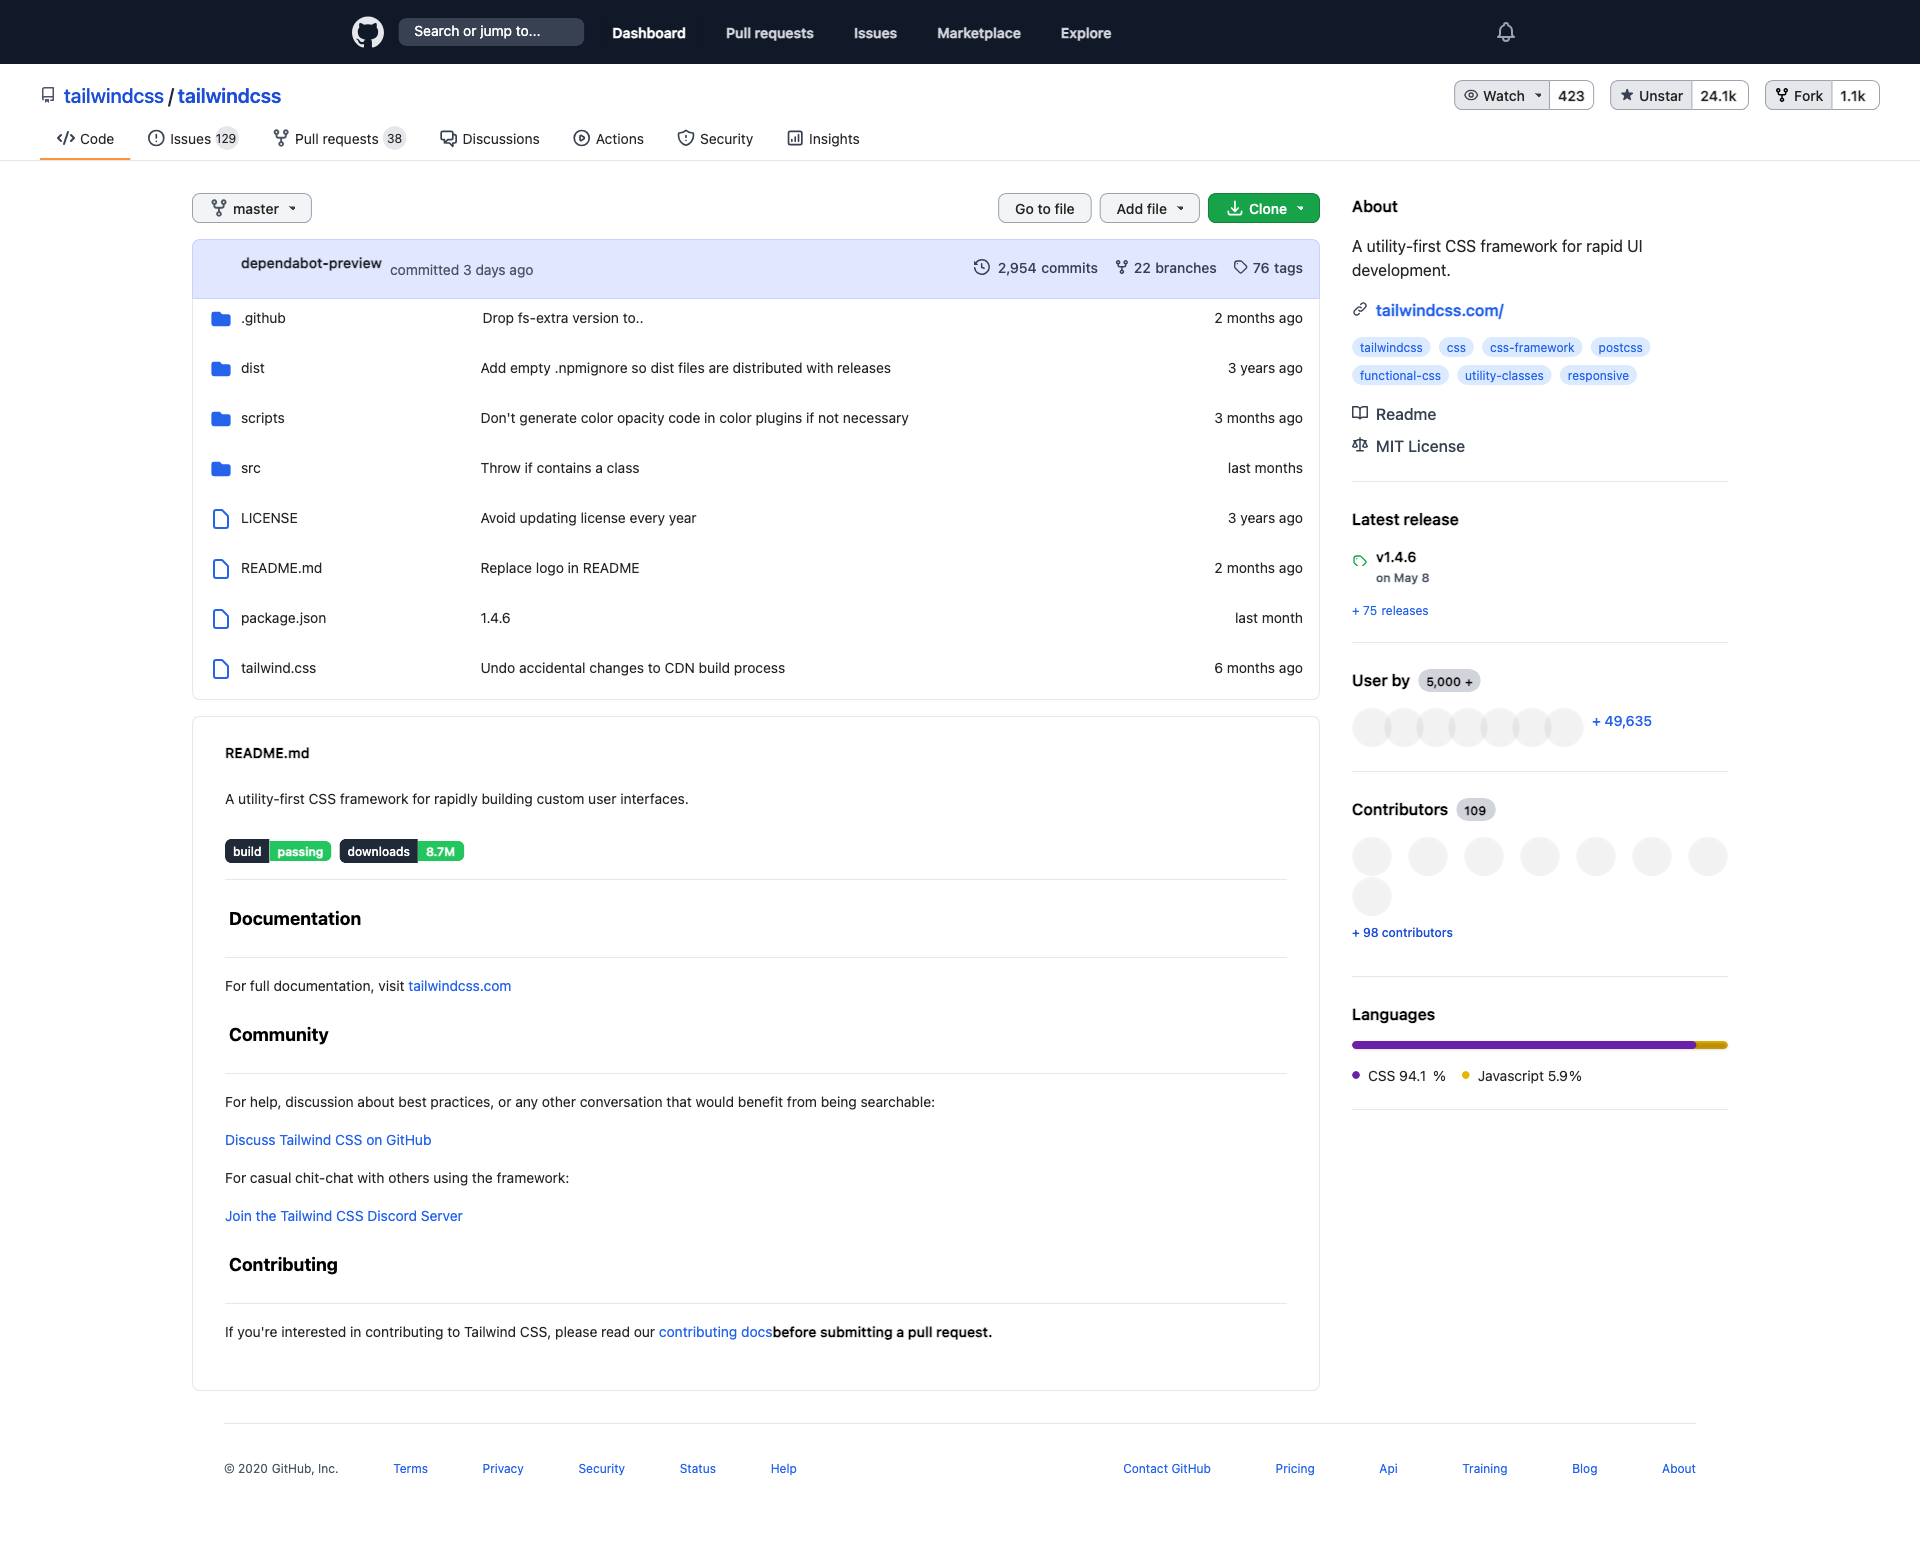Select the package.json file icon
Image resolution: width=1920 pixels, height=1552 pixels.
[x=221, y=618]
